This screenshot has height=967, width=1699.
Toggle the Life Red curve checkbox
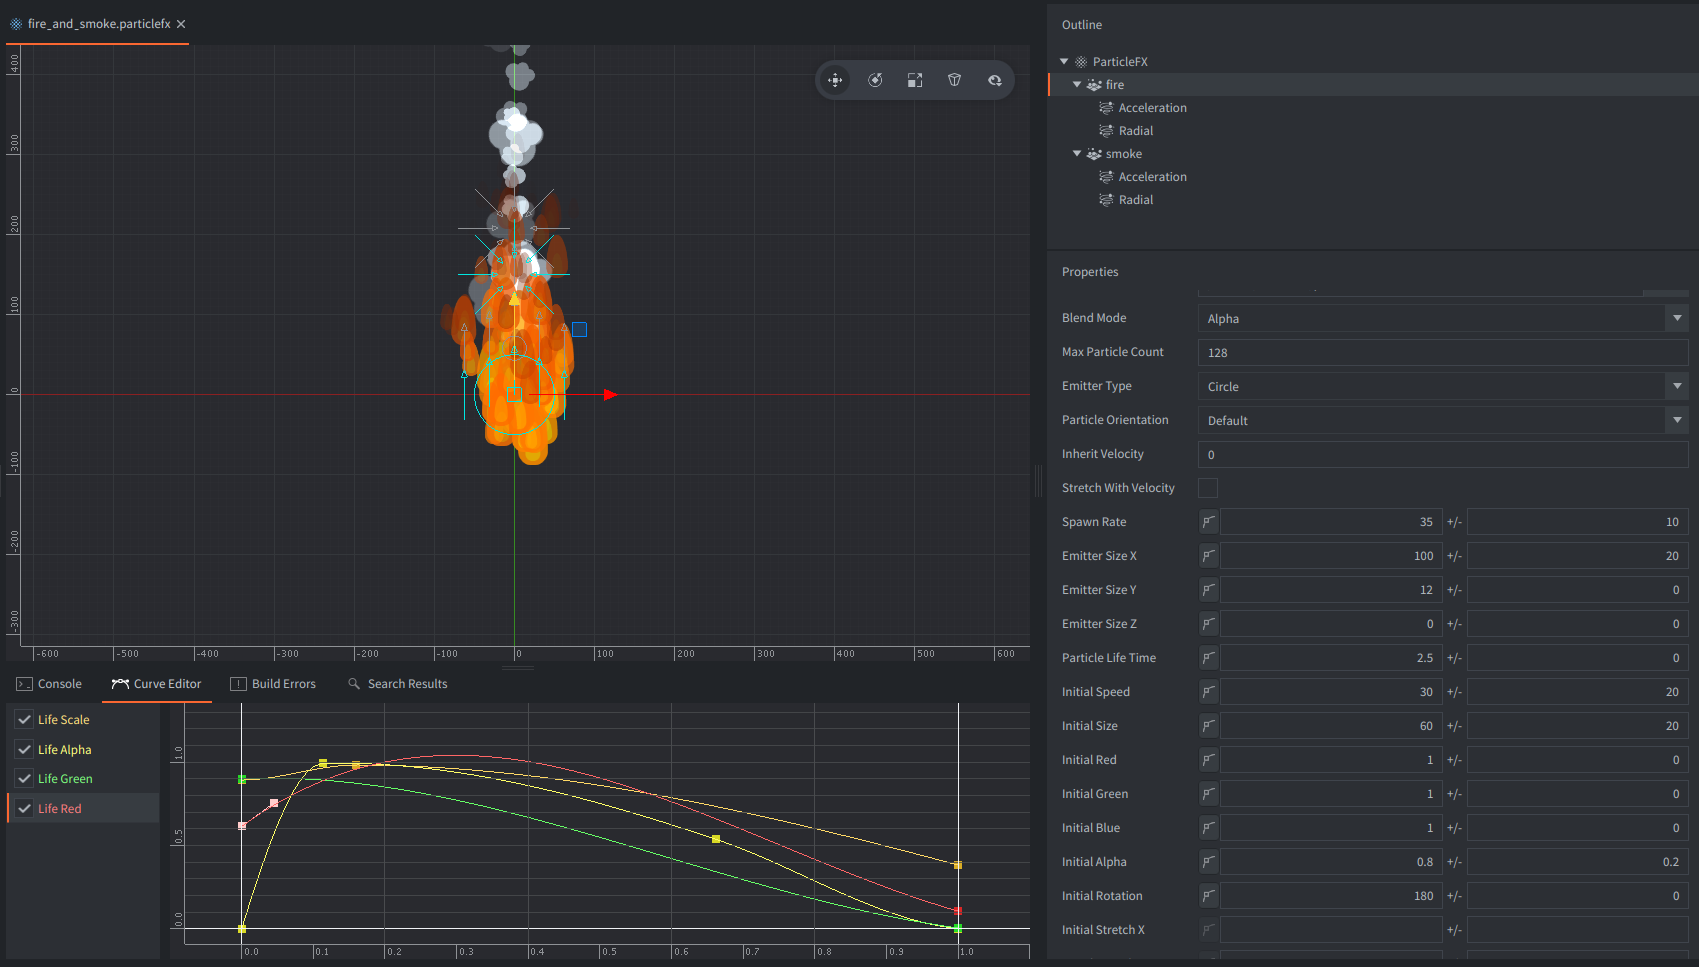point(24,809)
